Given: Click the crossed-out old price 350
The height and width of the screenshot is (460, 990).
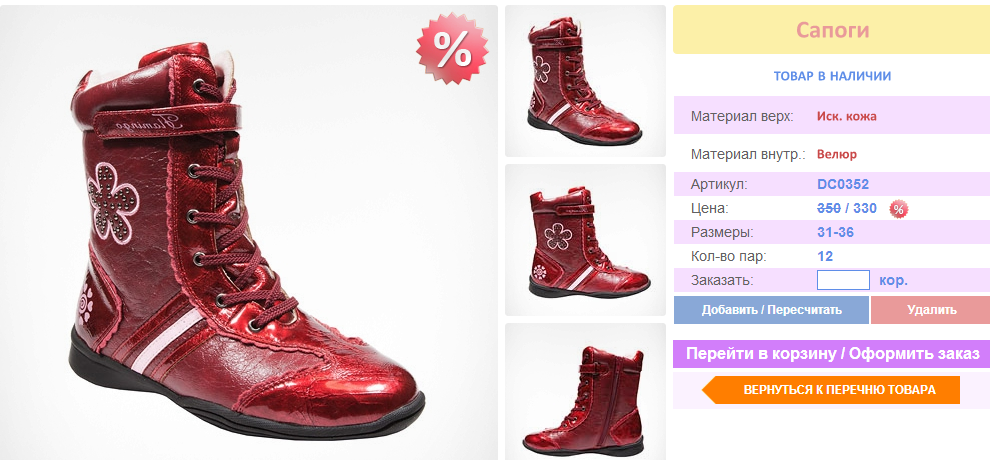Looking at the screenshot, I should [x=828, y=208].
